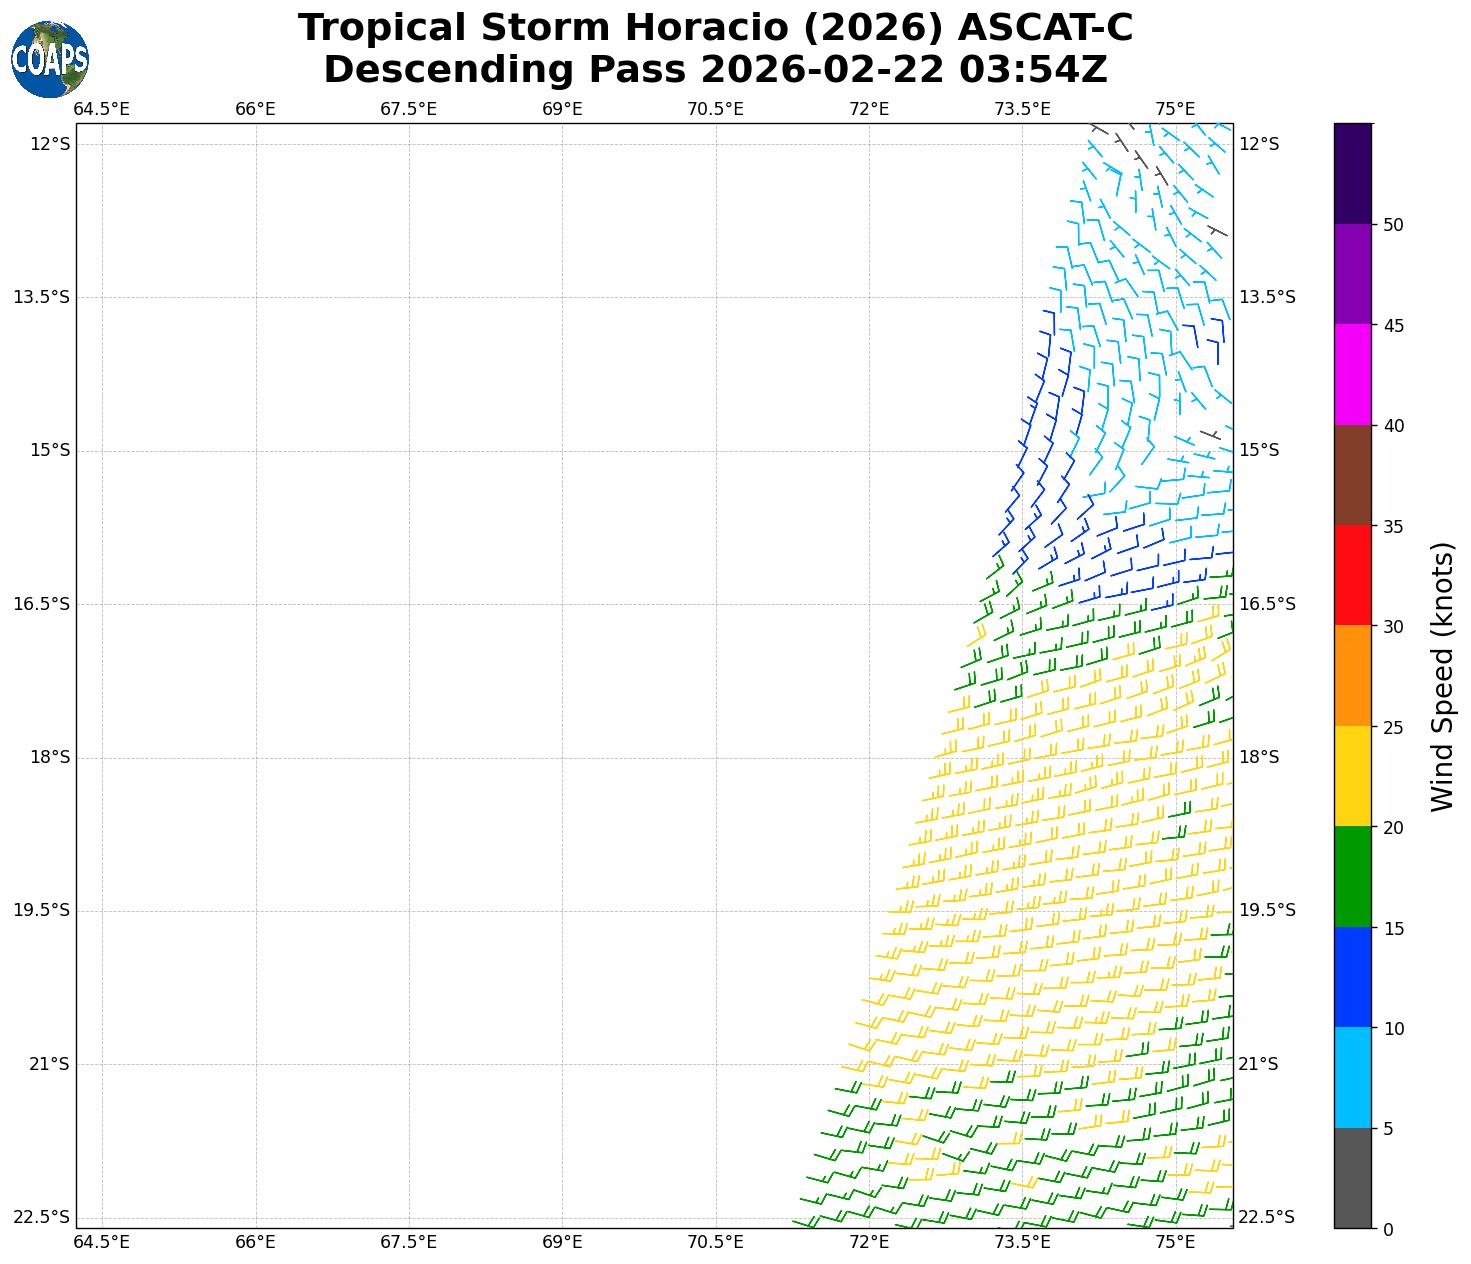Viewport: 1471px width, 1264px height.
Task: Click the left 18°S latitude label
Action: point(50,757)
